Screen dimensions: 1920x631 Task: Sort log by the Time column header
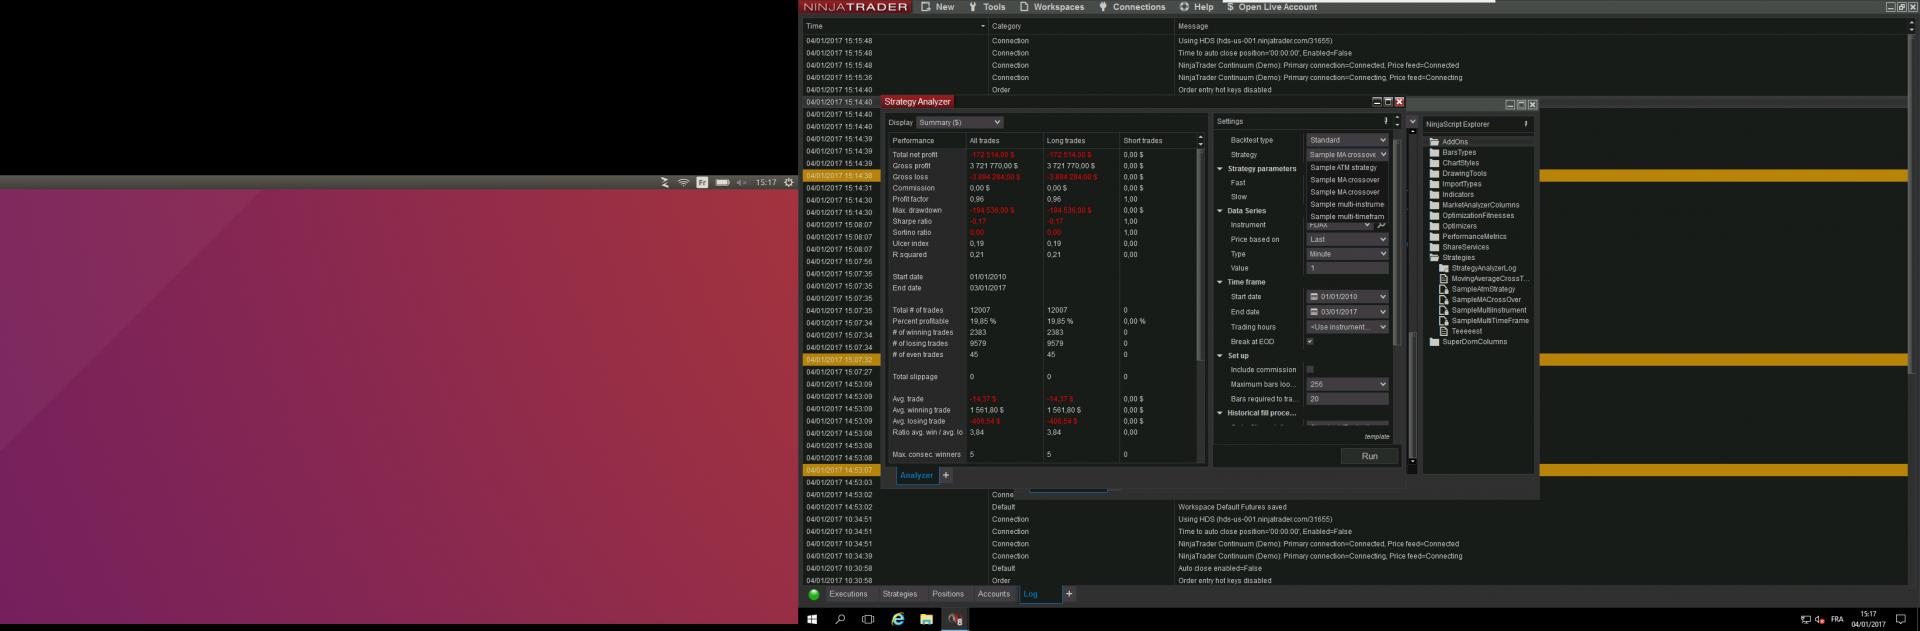tap(894, 26)
